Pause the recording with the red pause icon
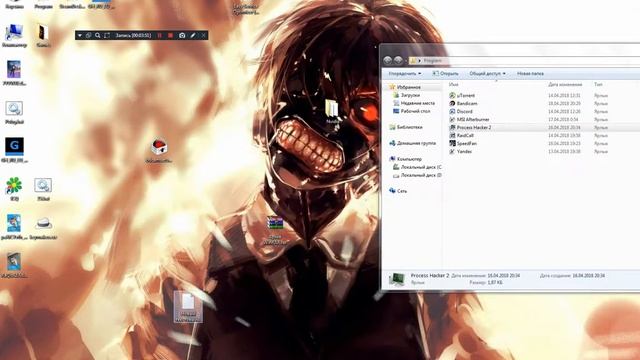 click(160, 36)
